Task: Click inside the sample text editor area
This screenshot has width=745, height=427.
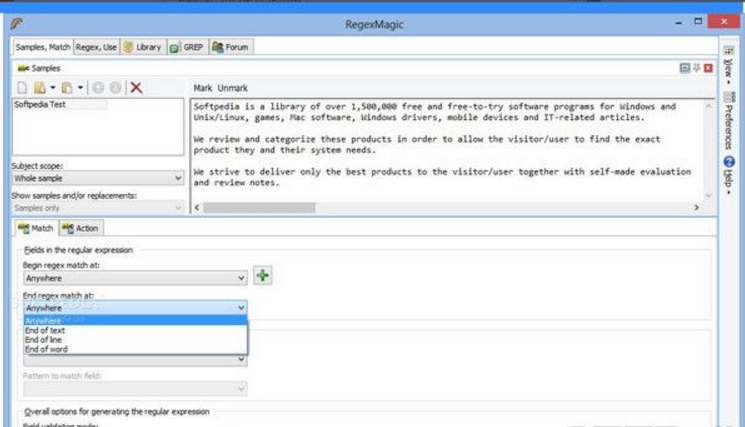Action: coord(447,150)
